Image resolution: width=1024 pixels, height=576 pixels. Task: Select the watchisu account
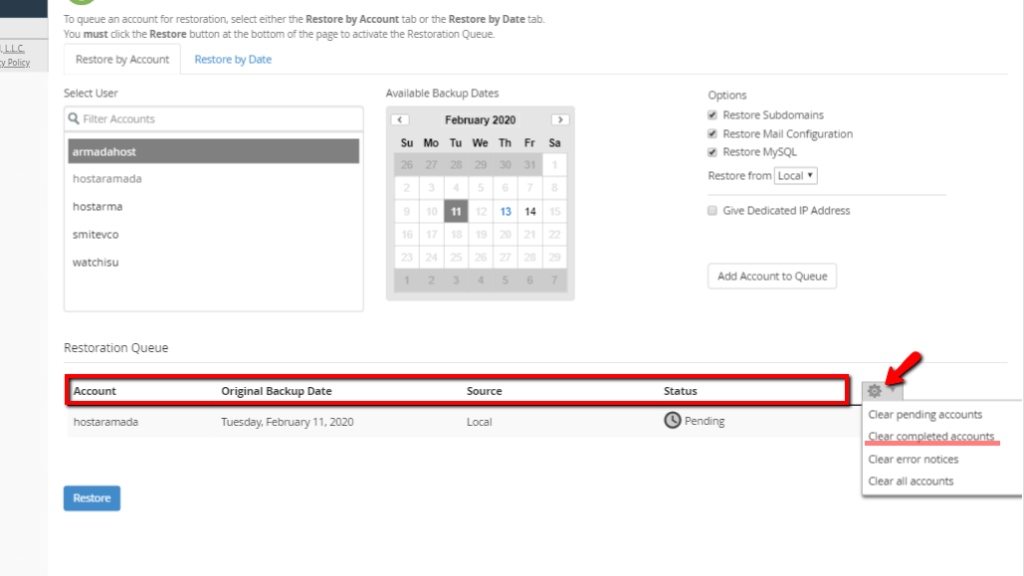click(214, 263)
